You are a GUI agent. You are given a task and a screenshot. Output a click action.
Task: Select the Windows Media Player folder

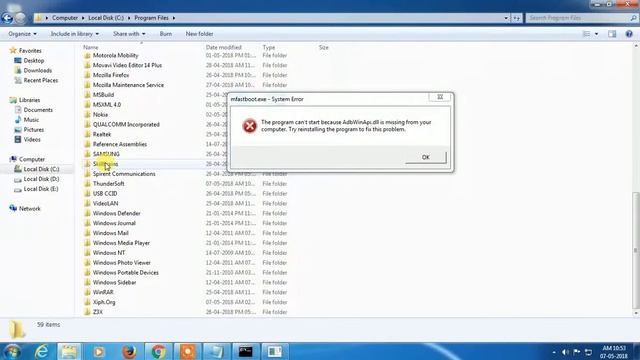(121, 243)
